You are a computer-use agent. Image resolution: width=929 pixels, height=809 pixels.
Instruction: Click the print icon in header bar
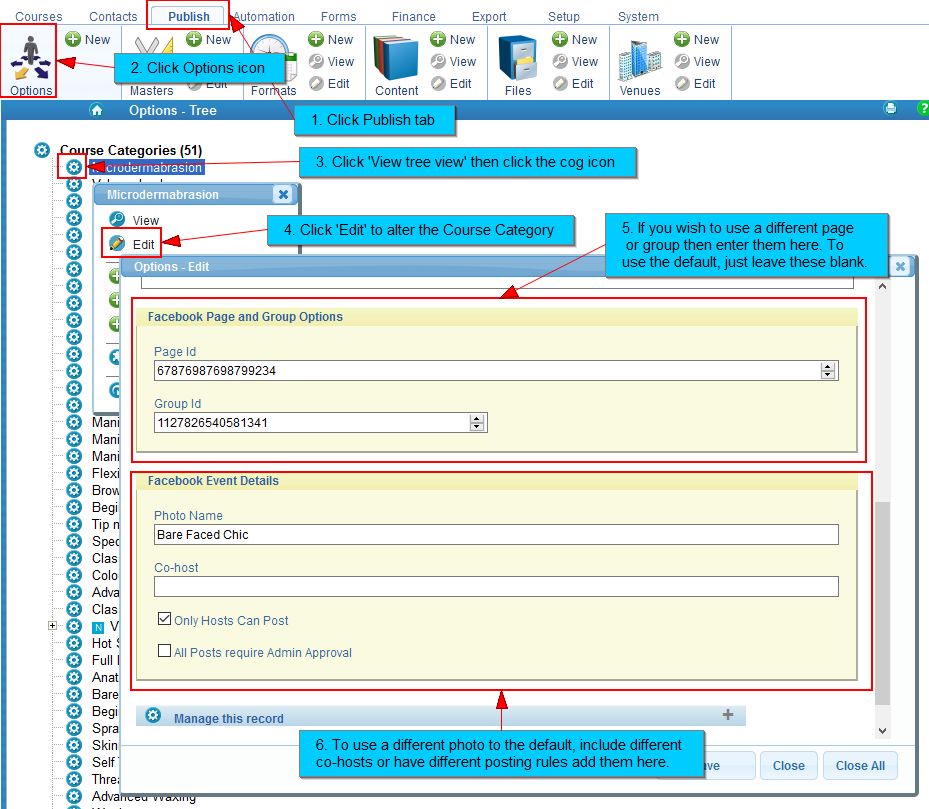(x=890, y=109)
